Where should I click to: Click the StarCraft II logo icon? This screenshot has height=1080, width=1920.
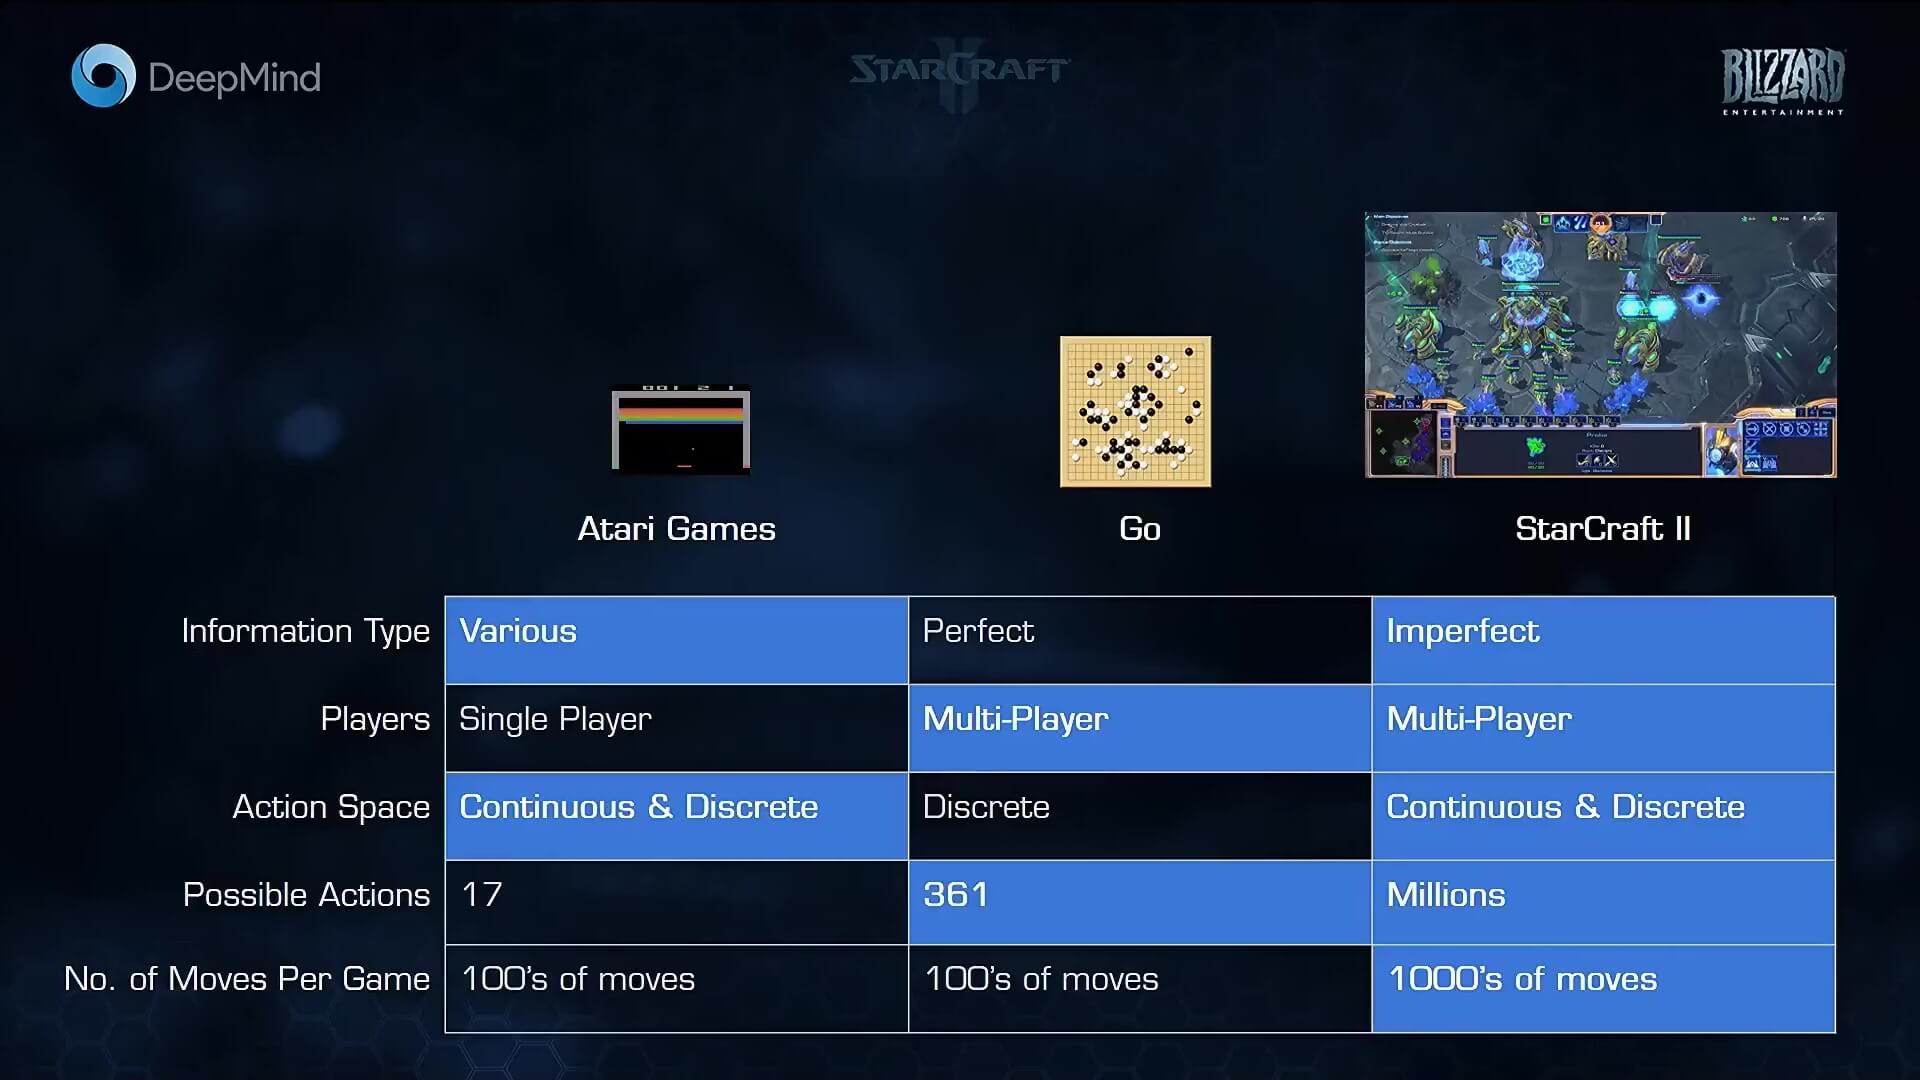(x=960, y=73)
